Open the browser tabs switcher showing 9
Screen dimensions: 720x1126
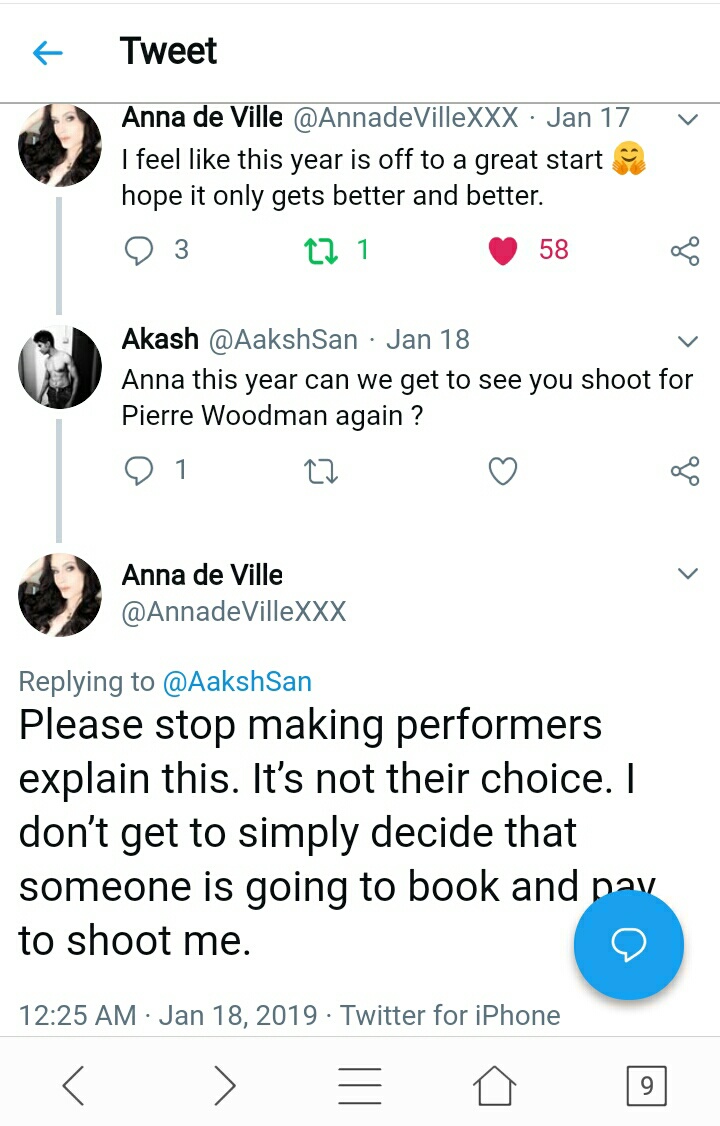[646, 1085]
